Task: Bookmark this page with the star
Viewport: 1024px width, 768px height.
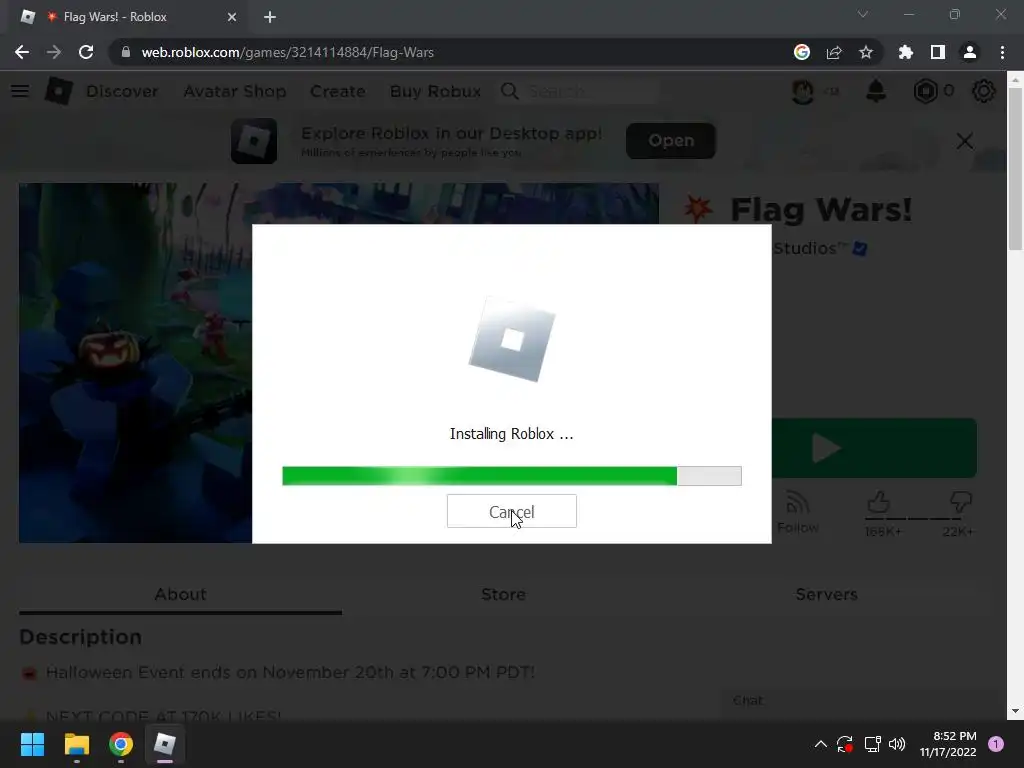Action: click(866, 52)
